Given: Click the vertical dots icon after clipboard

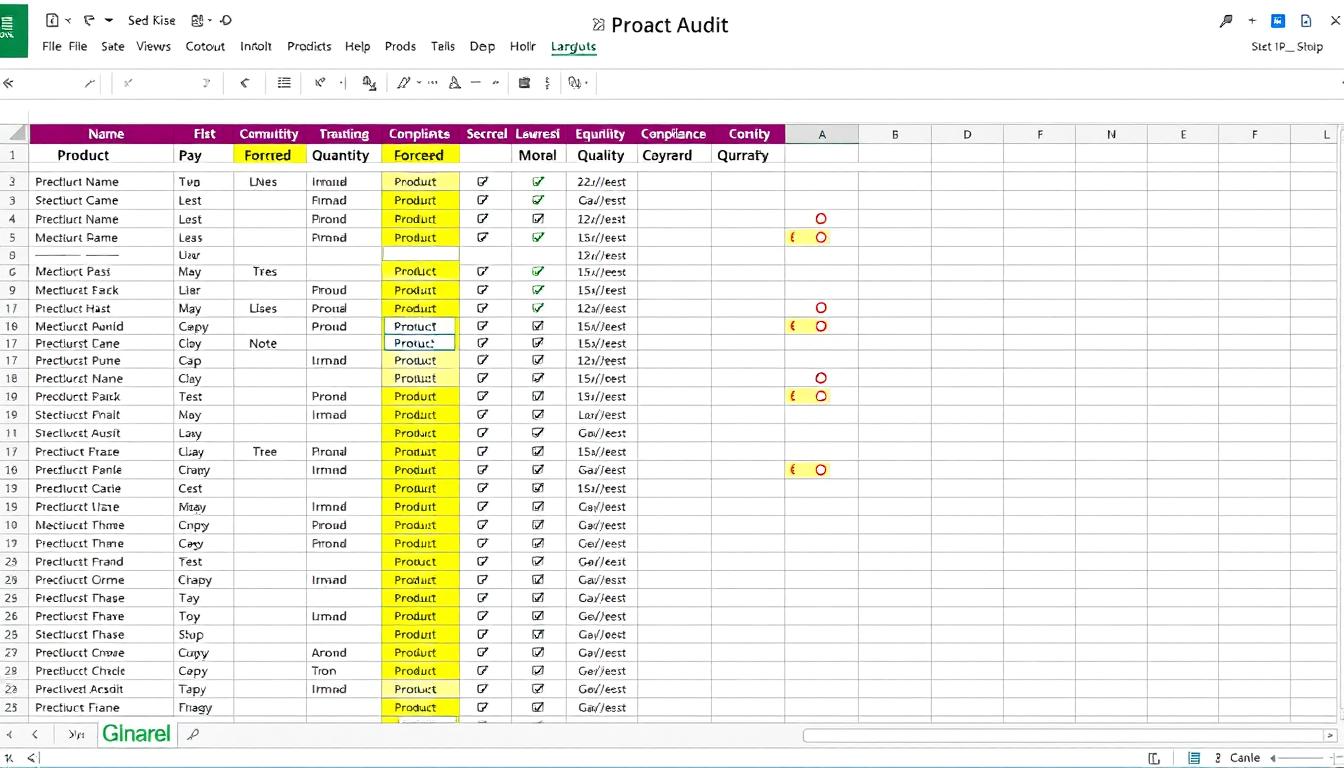Looking at the screenshot, I should tap(547, 83).
